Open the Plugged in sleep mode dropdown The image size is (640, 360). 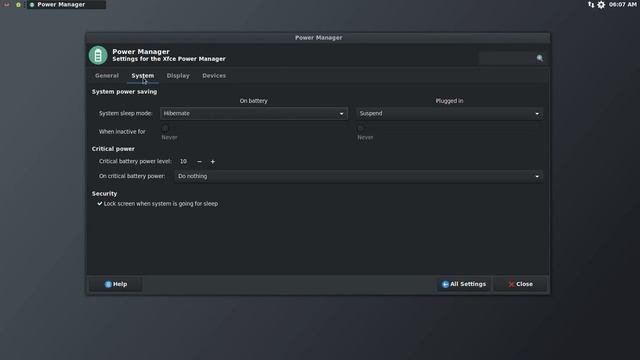449,113
